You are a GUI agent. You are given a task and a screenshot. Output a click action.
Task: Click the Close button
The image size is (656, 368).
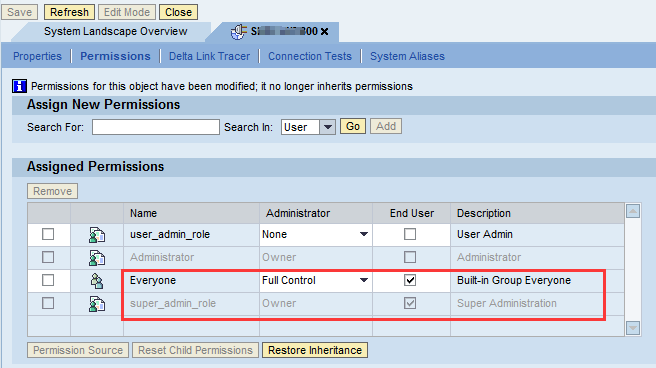click(178, 12)
